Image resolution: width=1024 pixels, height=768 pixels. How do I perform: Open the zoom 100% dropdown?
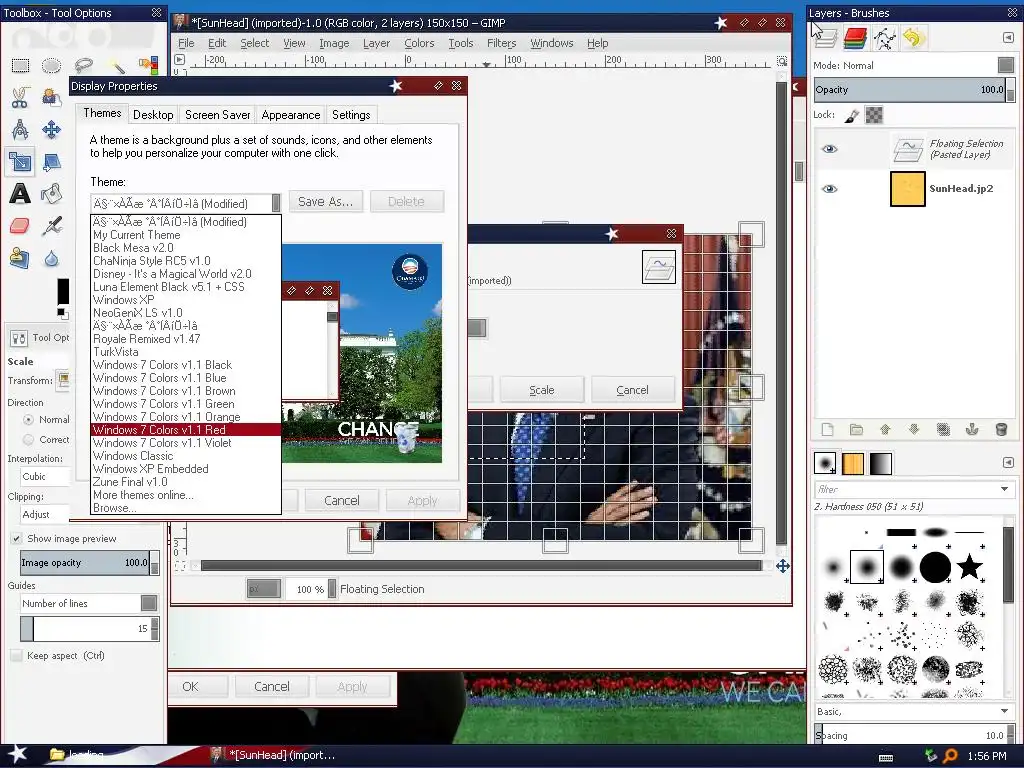coord(332,589)
